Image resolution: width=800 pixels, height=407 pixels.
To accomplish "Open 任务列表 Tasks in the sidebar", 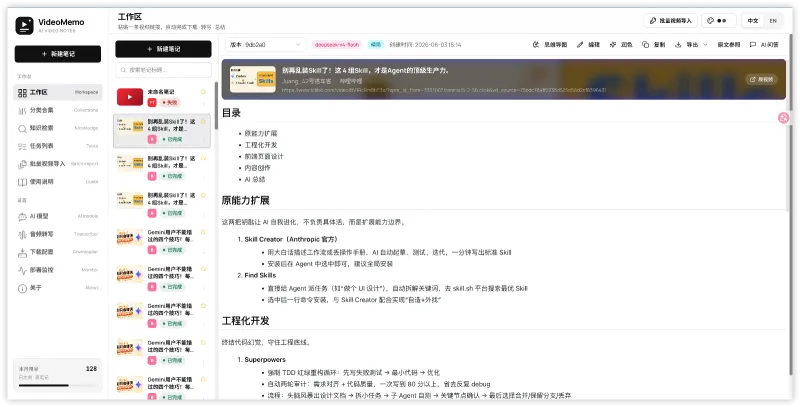I will tap(58, 146).
